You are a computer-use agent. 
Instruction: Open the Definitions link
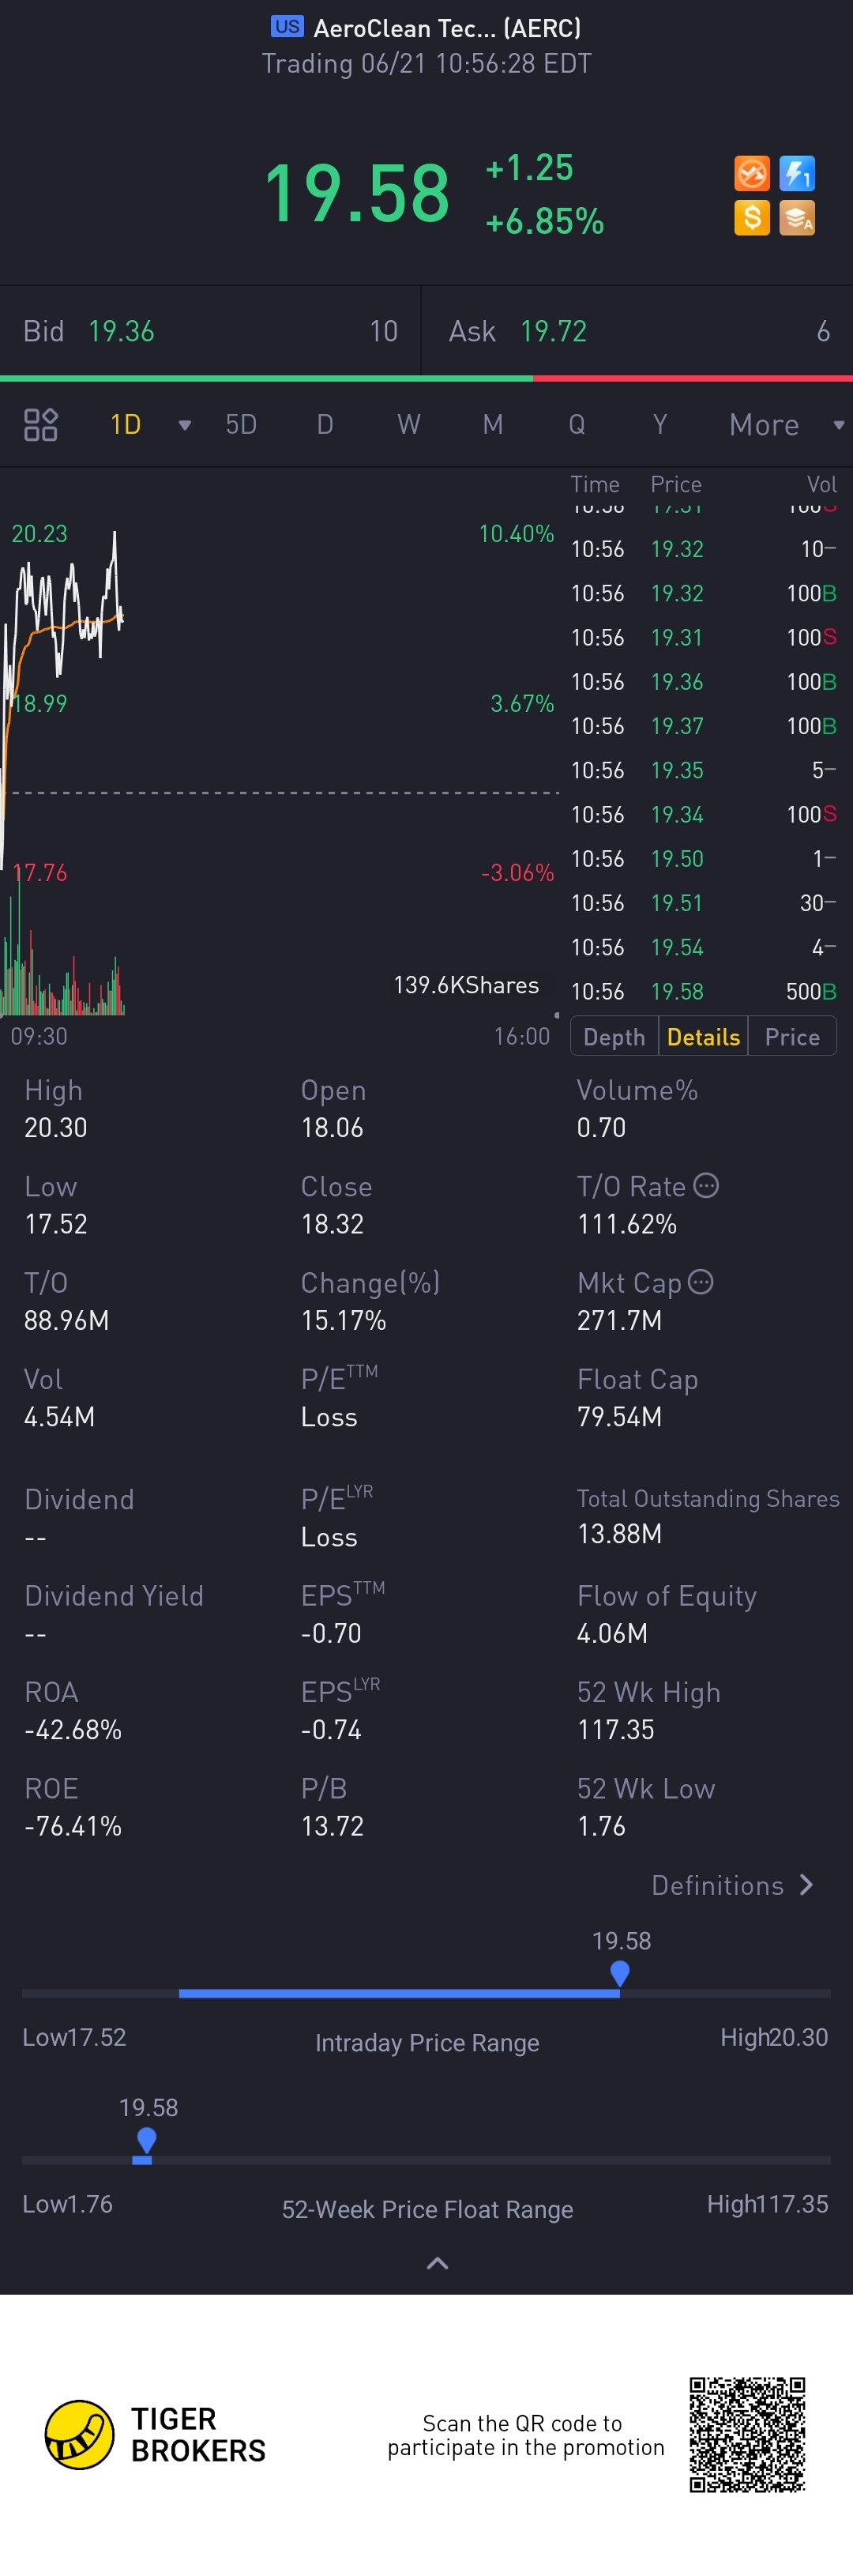[x=732, y=1885]
